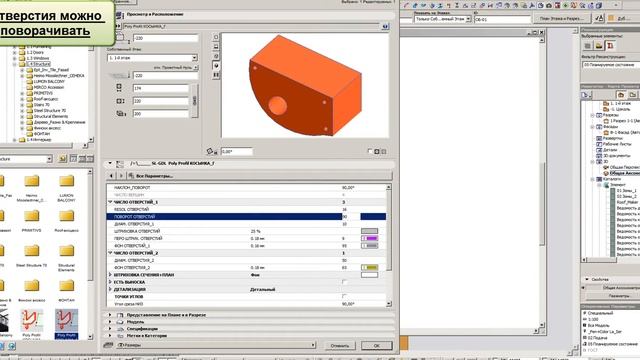Screen dimensions: 640x360
Task: Select preview picture mode icon
Action: tap(216, 75)
